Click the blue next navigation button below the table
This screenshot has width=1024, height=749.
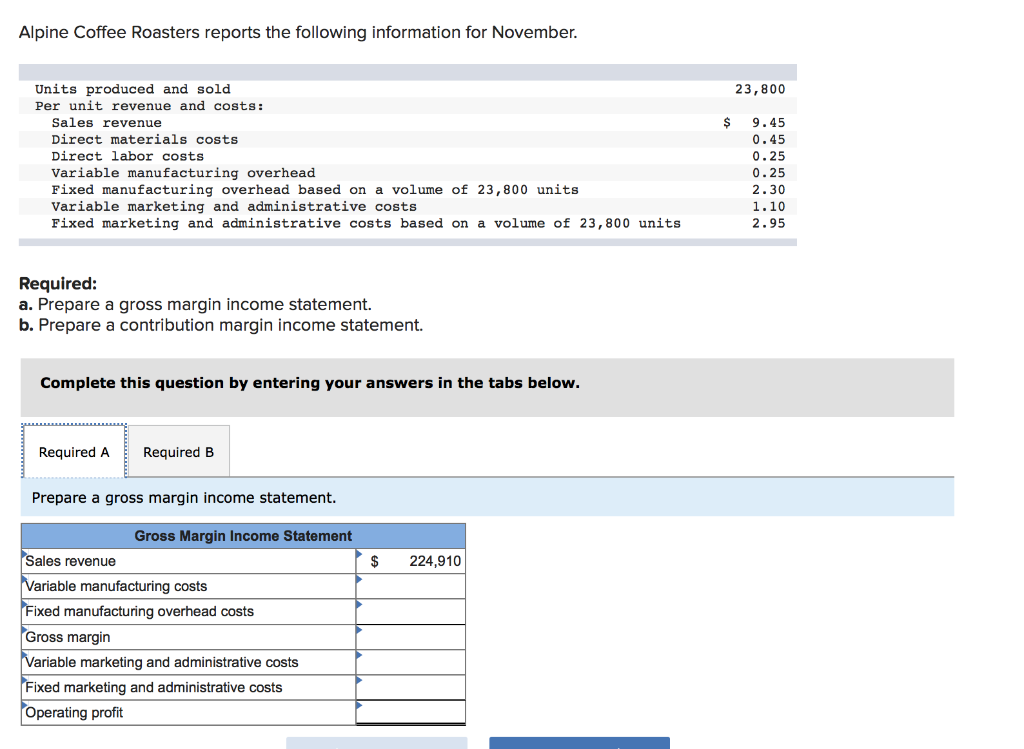[579, 743]
